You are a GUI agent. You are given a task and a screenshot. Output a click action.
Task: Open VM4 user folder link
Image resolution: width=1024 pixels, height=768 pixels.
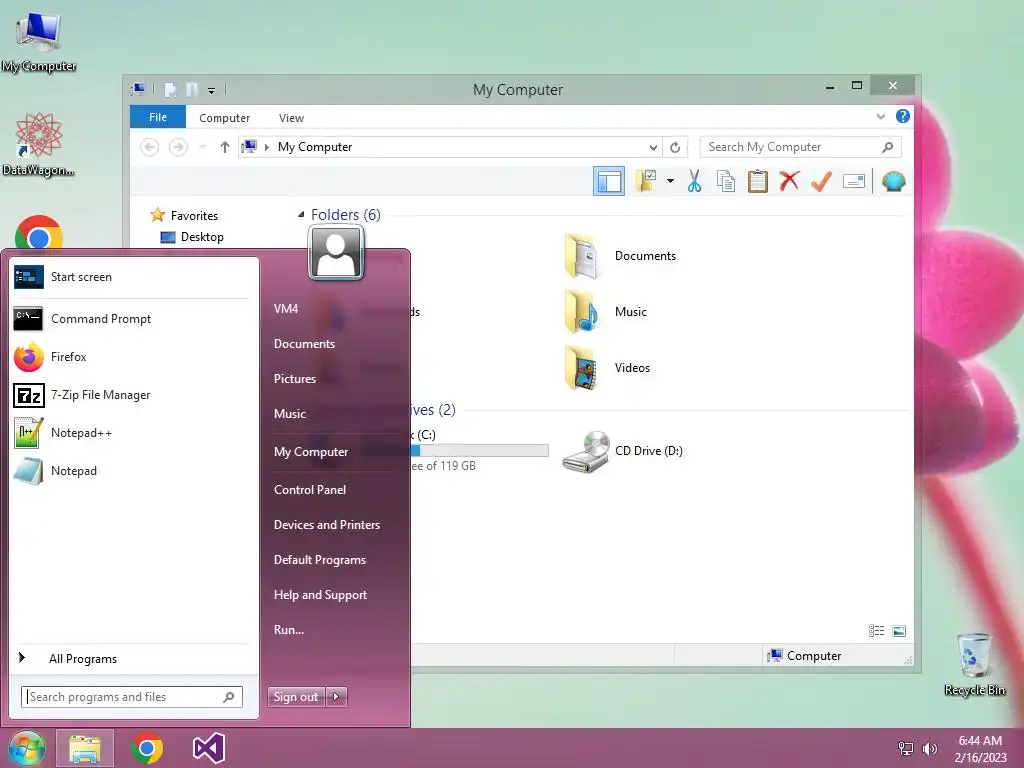285,309
